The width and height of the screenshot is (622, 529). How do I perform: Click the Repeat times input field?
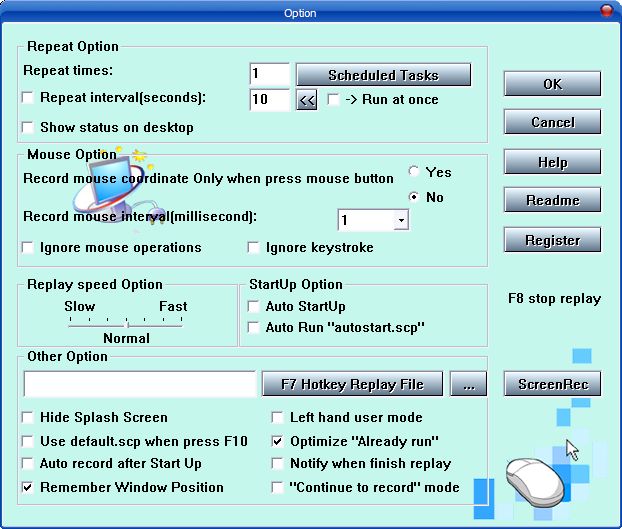click(269, 75)
